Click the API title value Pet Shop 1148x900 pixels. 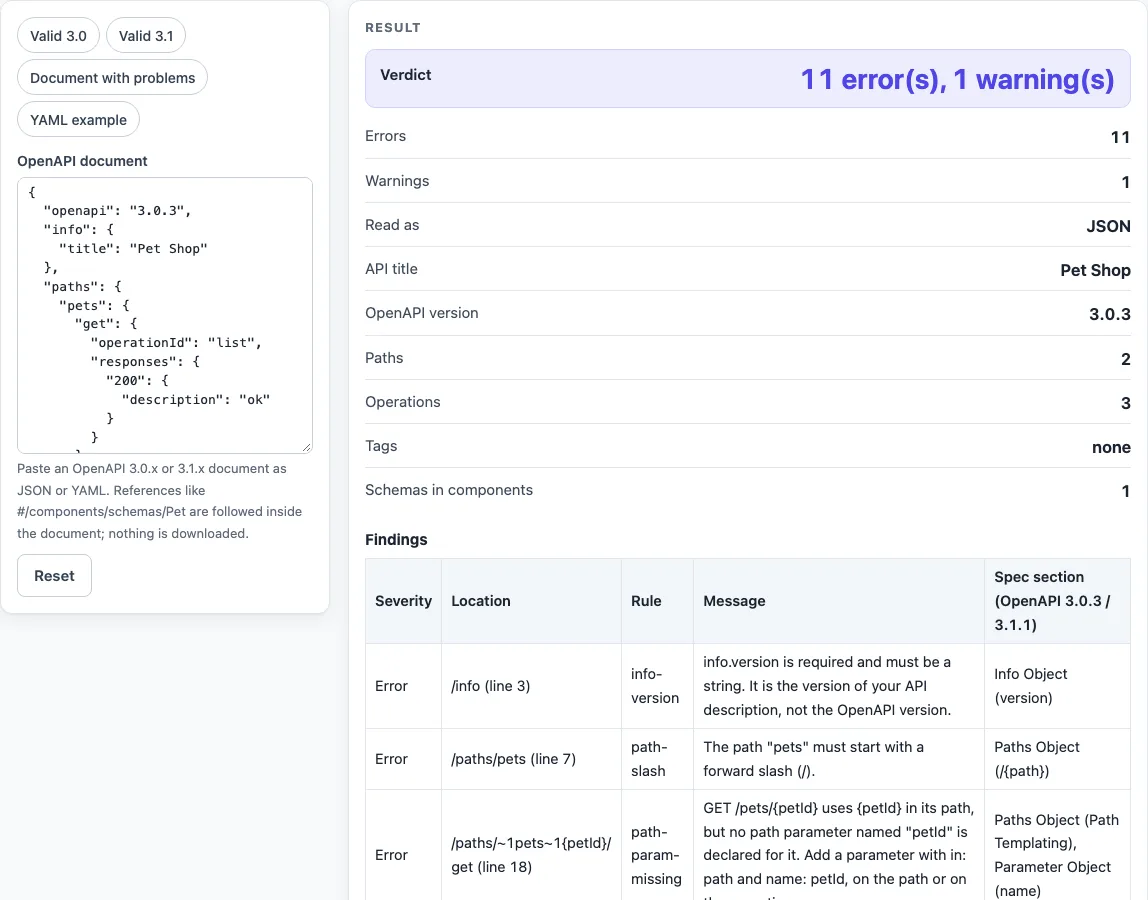(1095, 269)
